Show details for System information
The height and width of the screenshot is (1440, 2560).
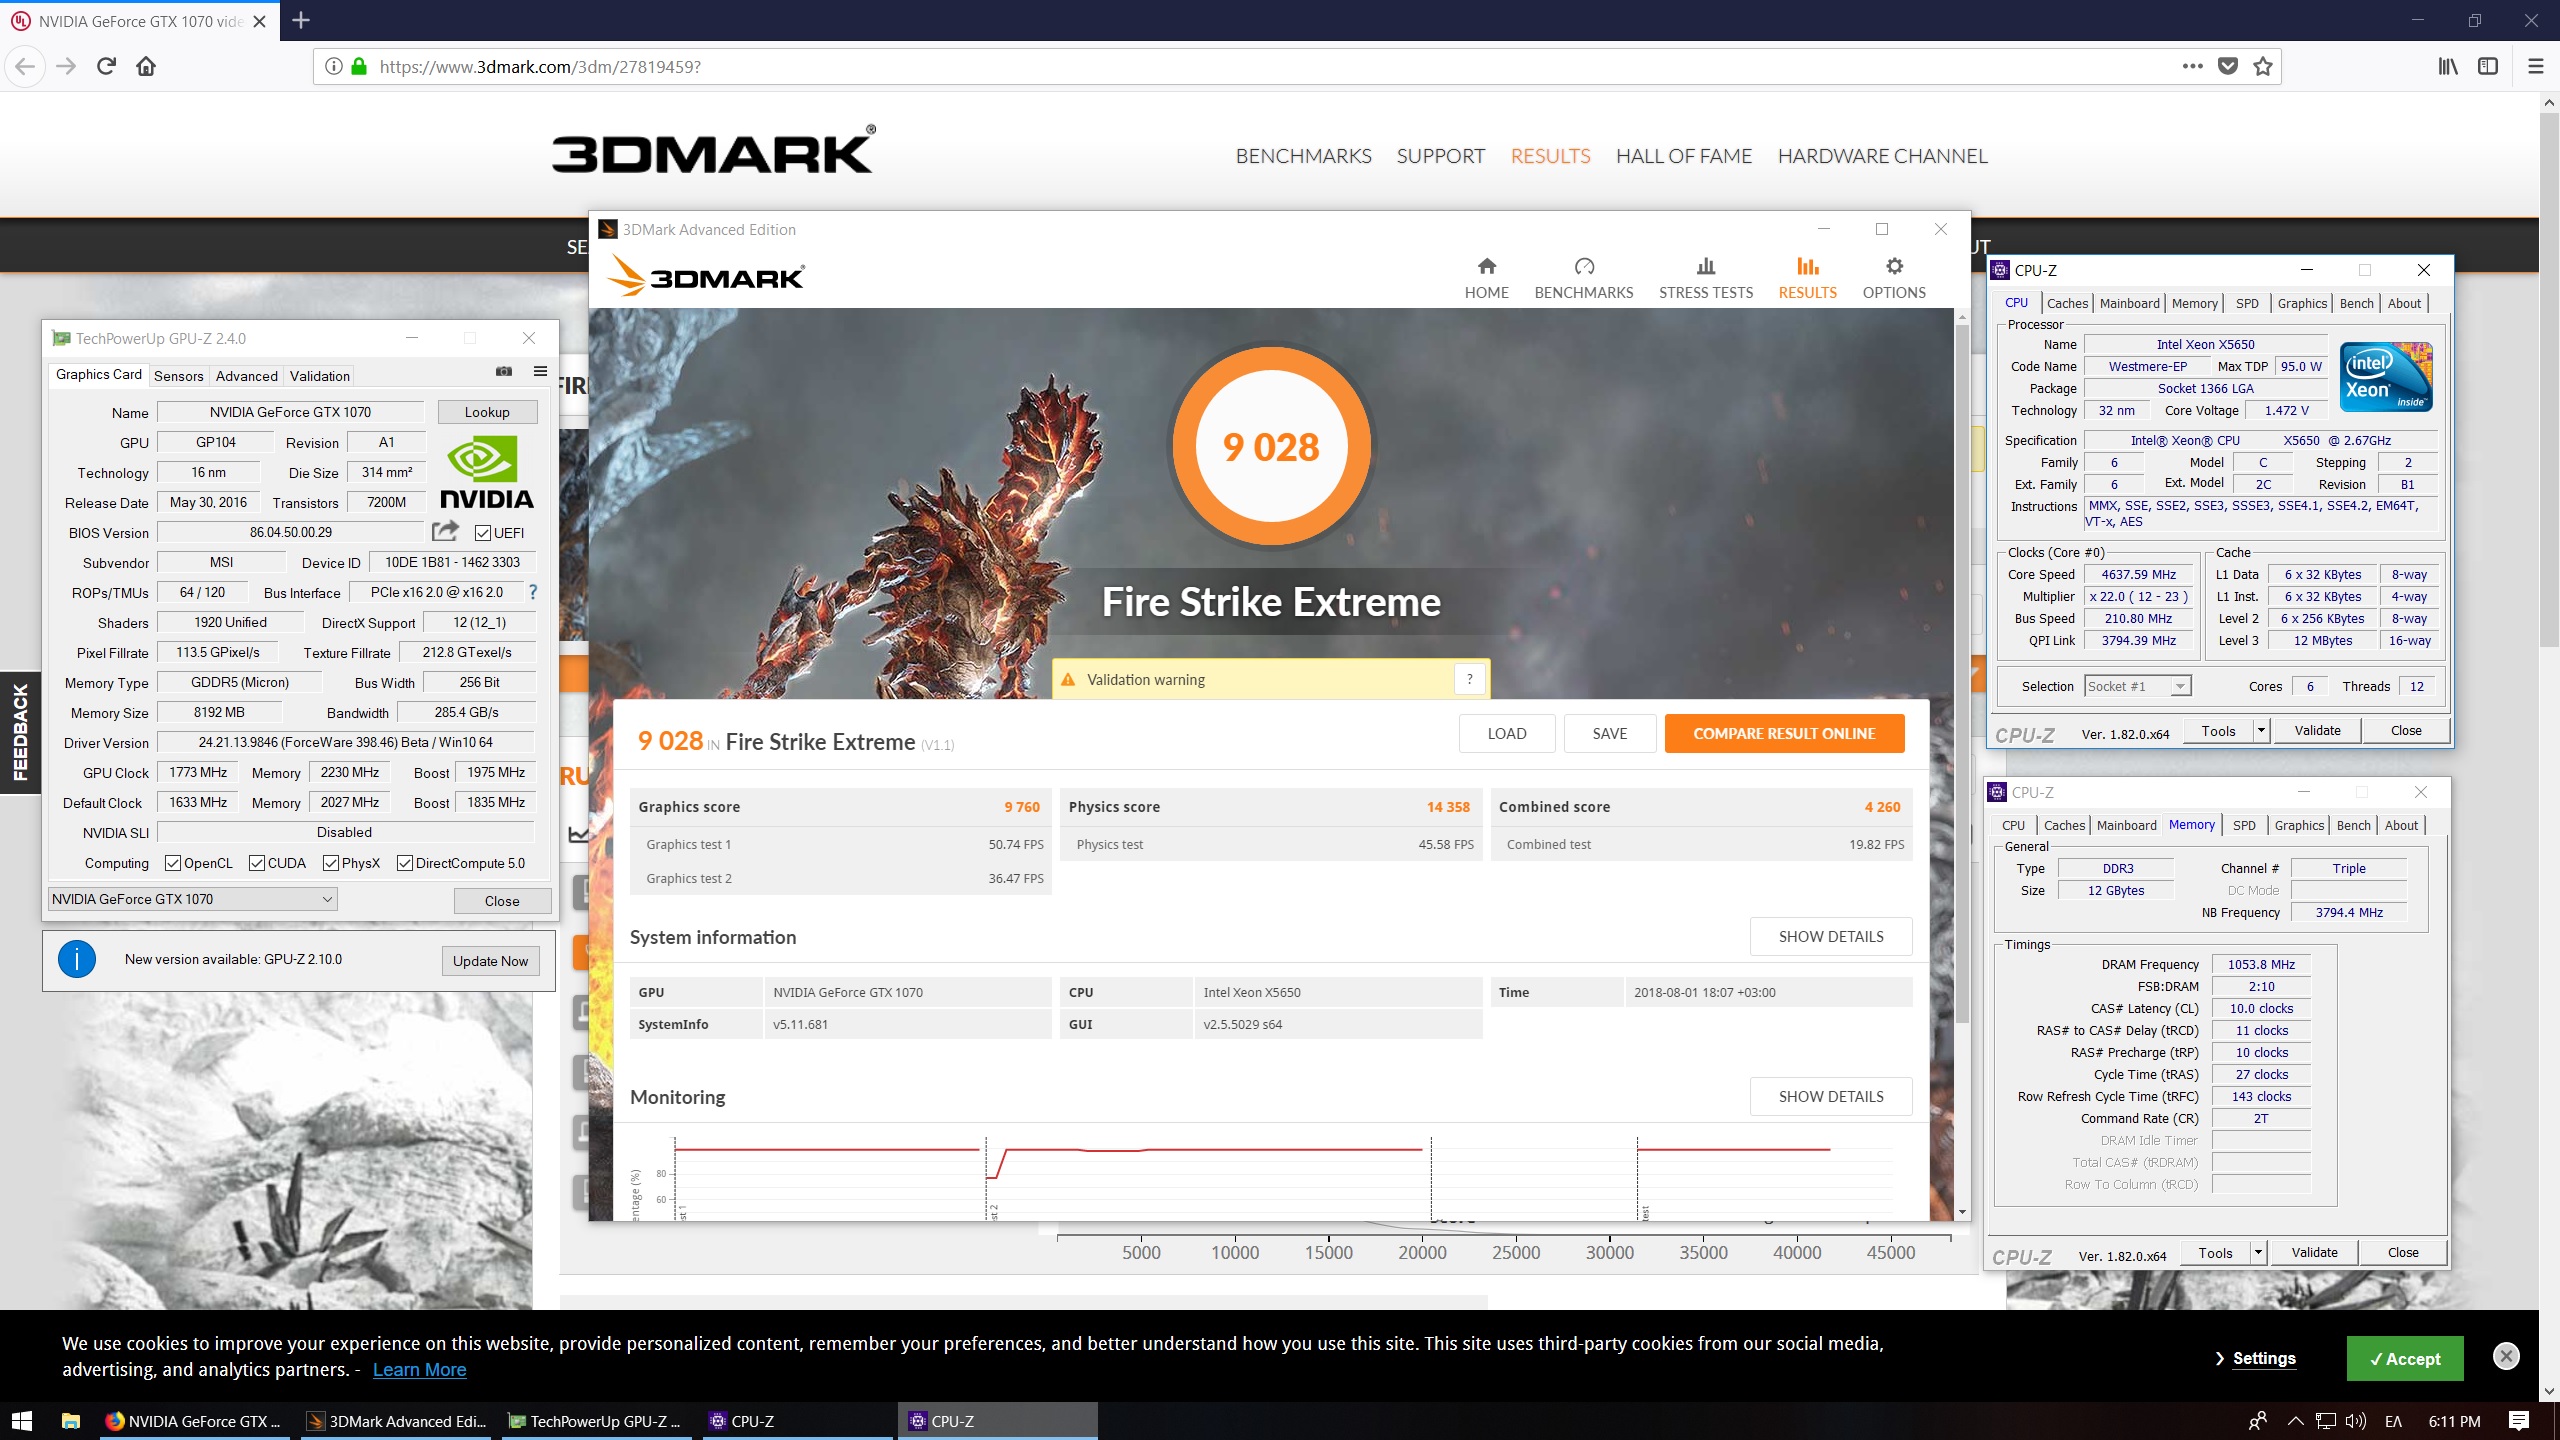[1830, 936]
